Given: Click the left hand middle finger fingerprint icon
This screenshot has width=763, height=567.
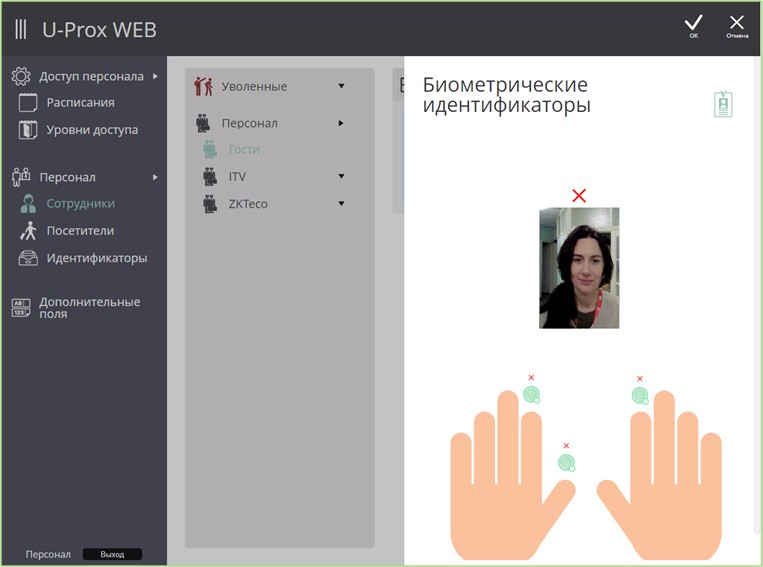Looking at the screenshot, I should click(x=531, y=395).
